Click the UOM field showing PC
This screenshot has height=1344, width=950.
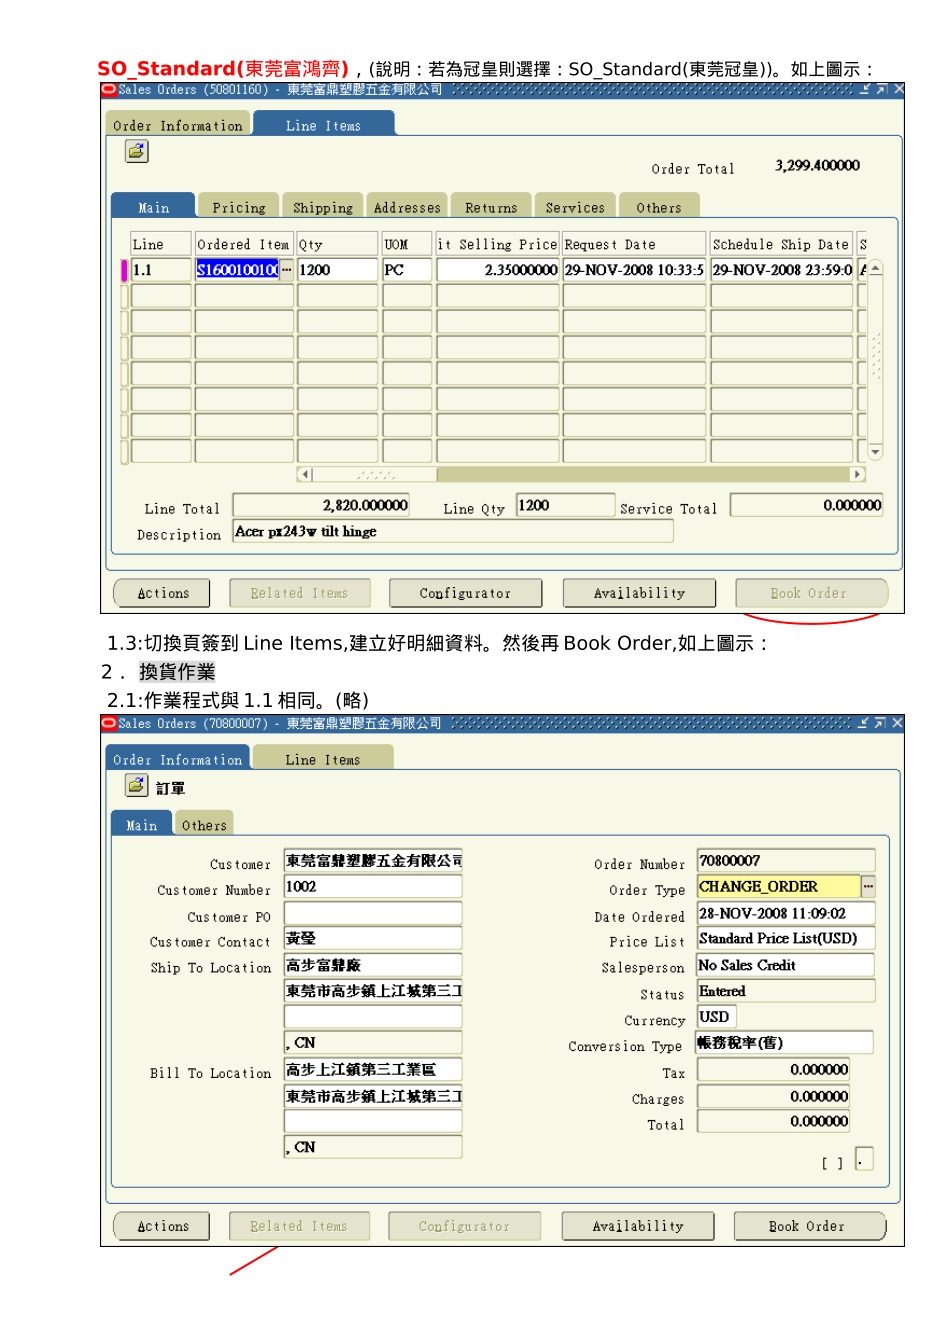click(x=407, y=270)
